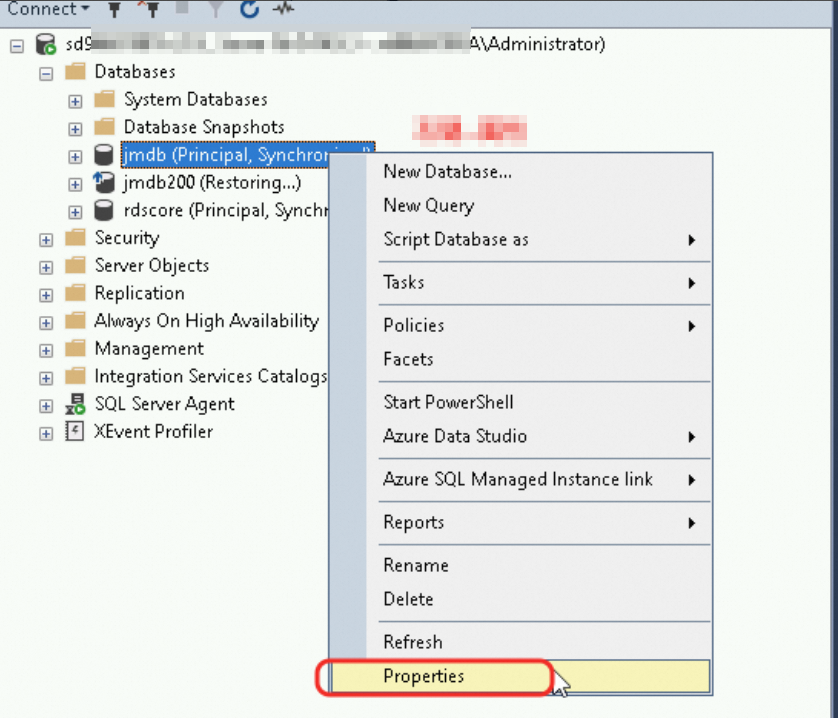This screenshot has height=718, width=838.
Task: Click the Refresh circular arrow icon
Action: (249, 9)
